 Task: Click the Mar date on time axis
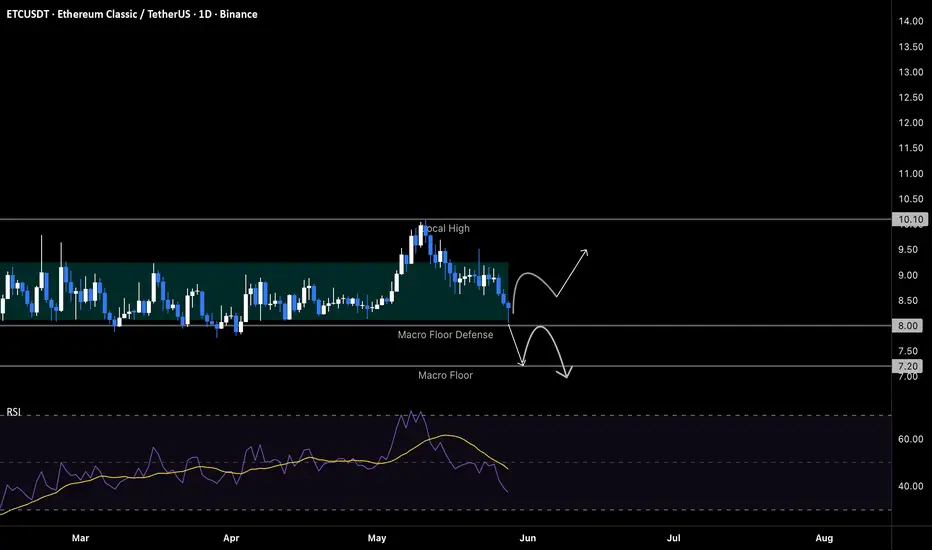pos(80,538)
